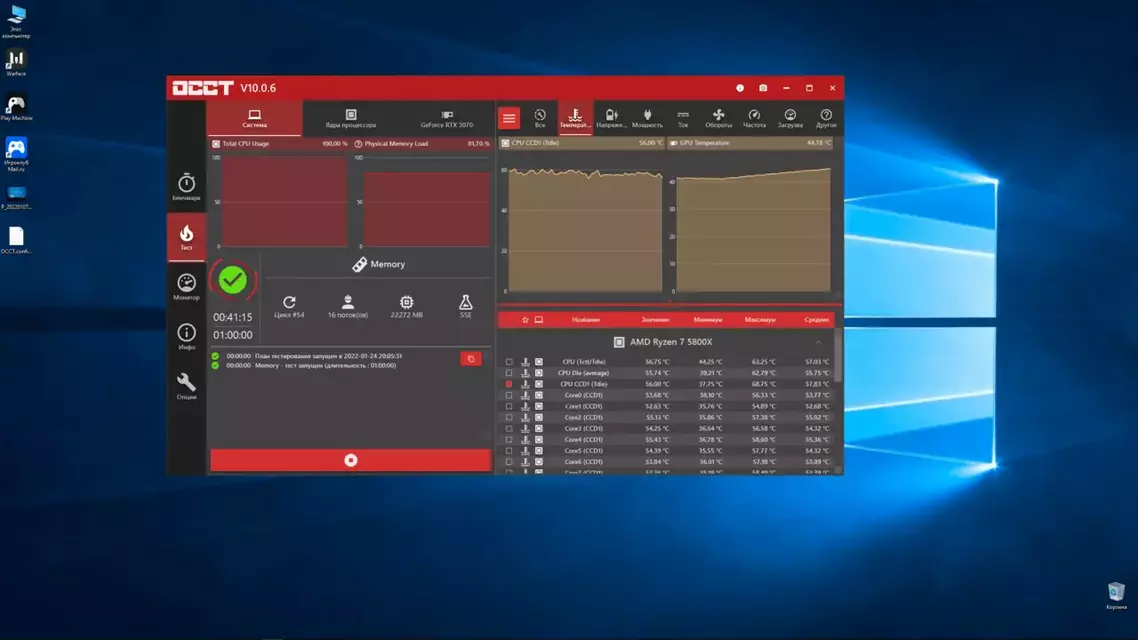The width and height of the screenshot is (1138, 640).
Task: Click the 16 поток(ов) threads icon
Action: click(x=348, y=302)
